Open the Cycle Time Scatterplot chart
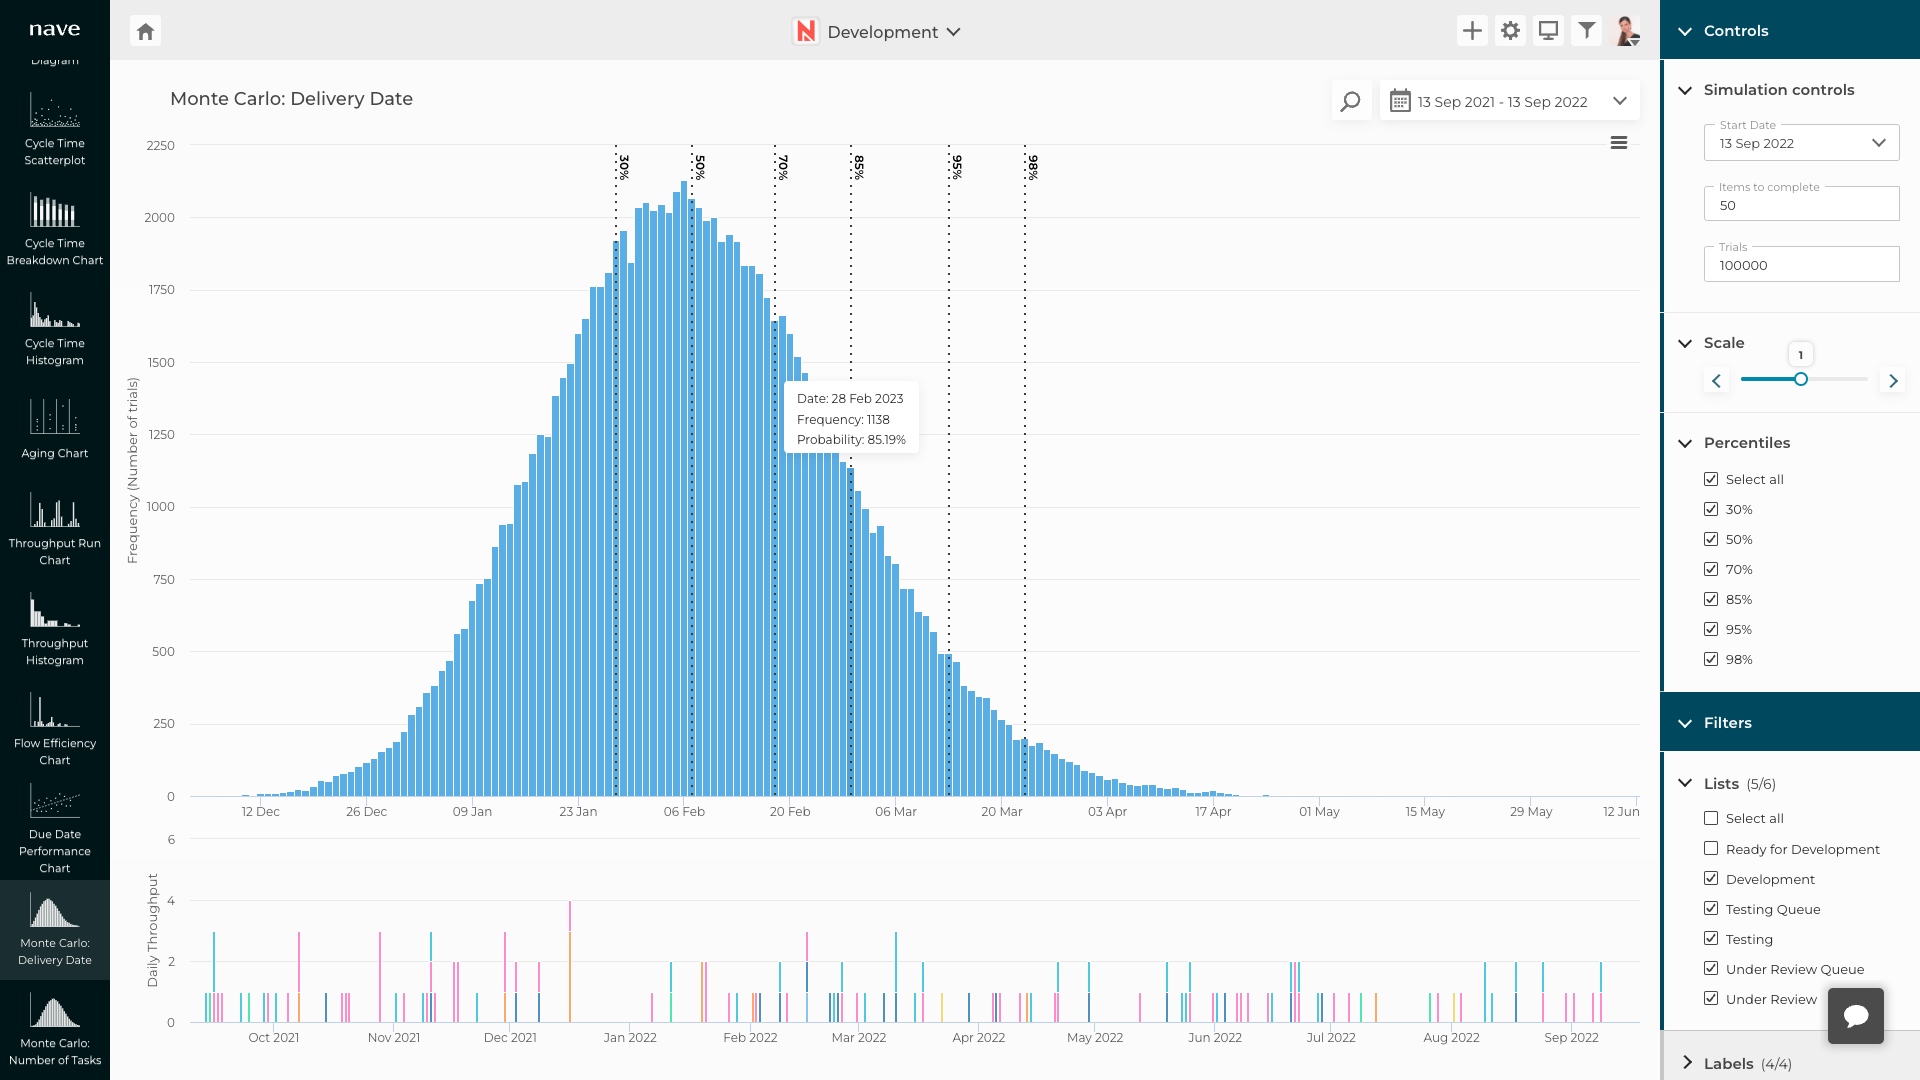This screenshot has height=1080, width=1920. coord(55,130)
